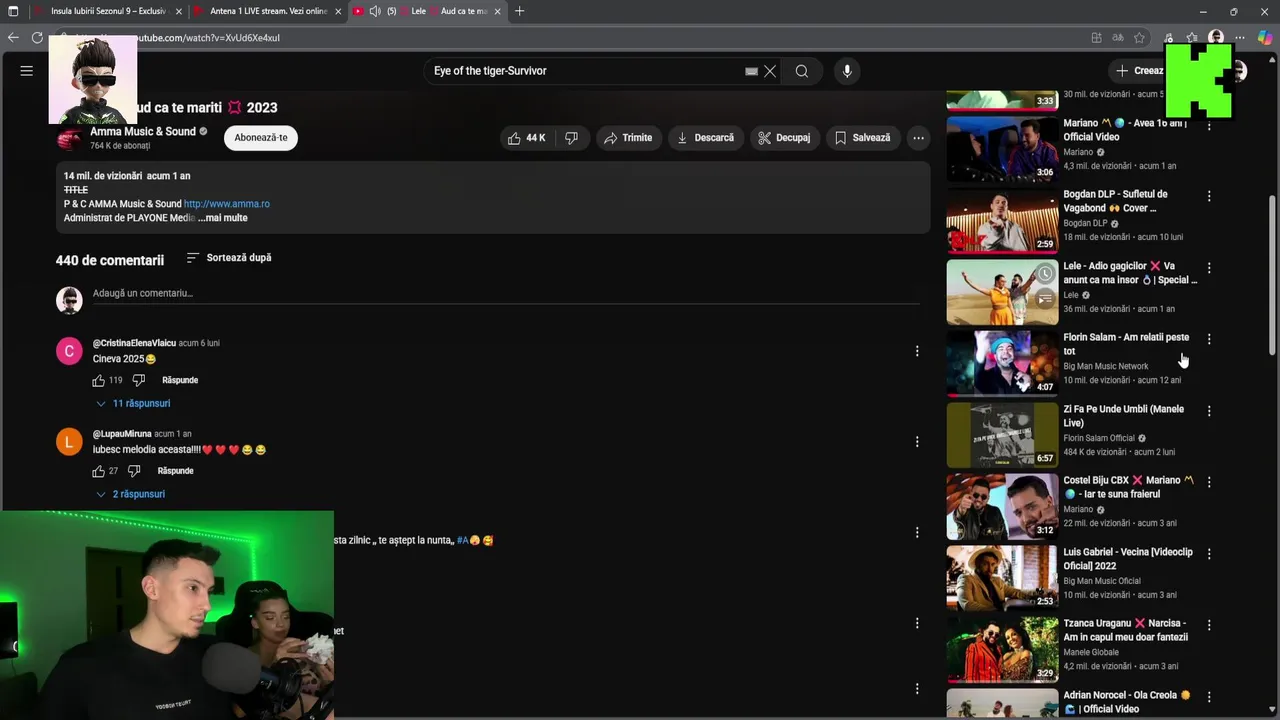Click the Decupaj clip button

click(x=784, y=138)
